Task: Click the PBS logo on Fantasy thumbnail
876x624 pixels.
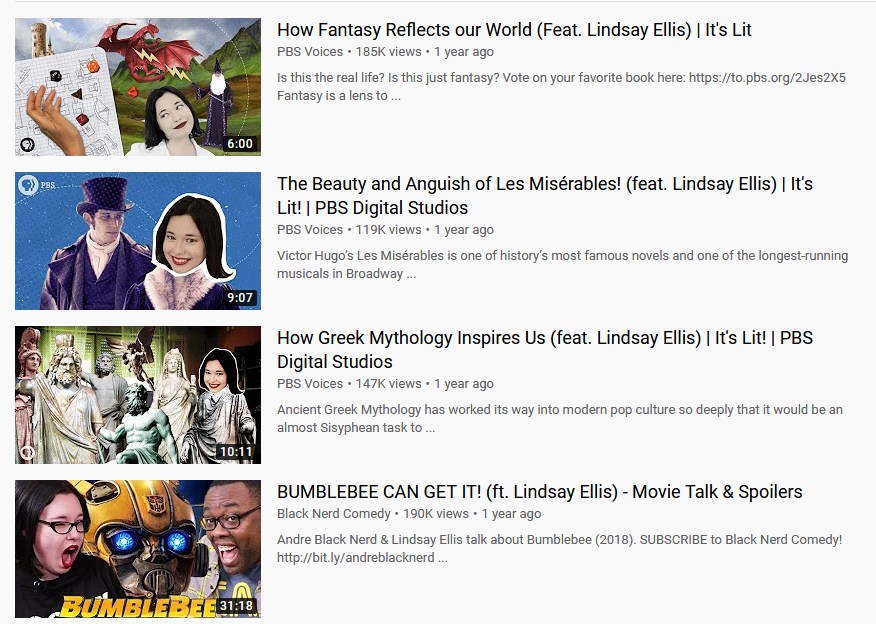Action: [x=27, y=145]
